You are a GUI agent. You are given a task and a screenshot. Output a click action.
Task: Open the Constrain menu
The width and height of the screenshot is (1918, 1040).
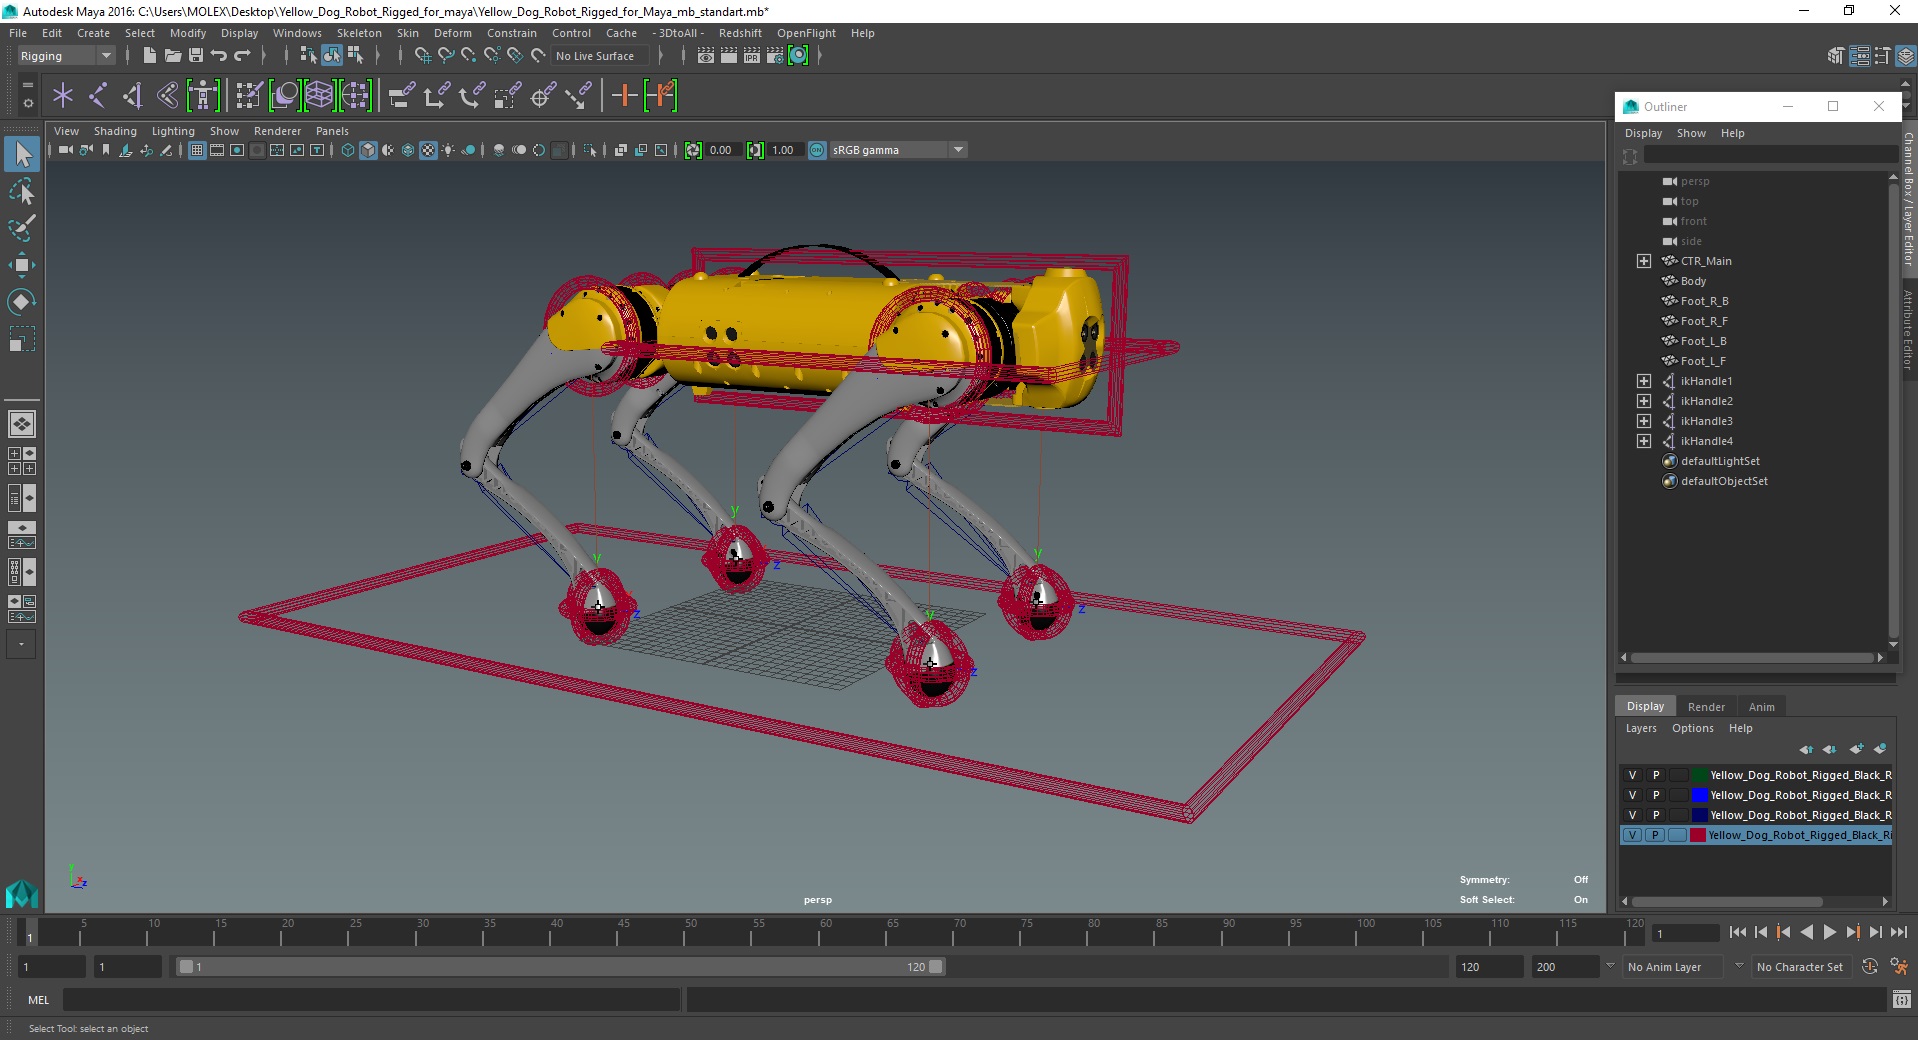[x=512, y=33]
